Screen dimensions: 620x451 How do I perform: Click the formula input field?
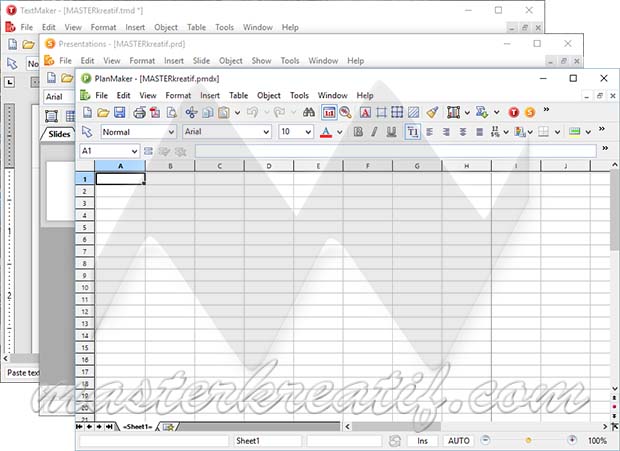[396, 151]
